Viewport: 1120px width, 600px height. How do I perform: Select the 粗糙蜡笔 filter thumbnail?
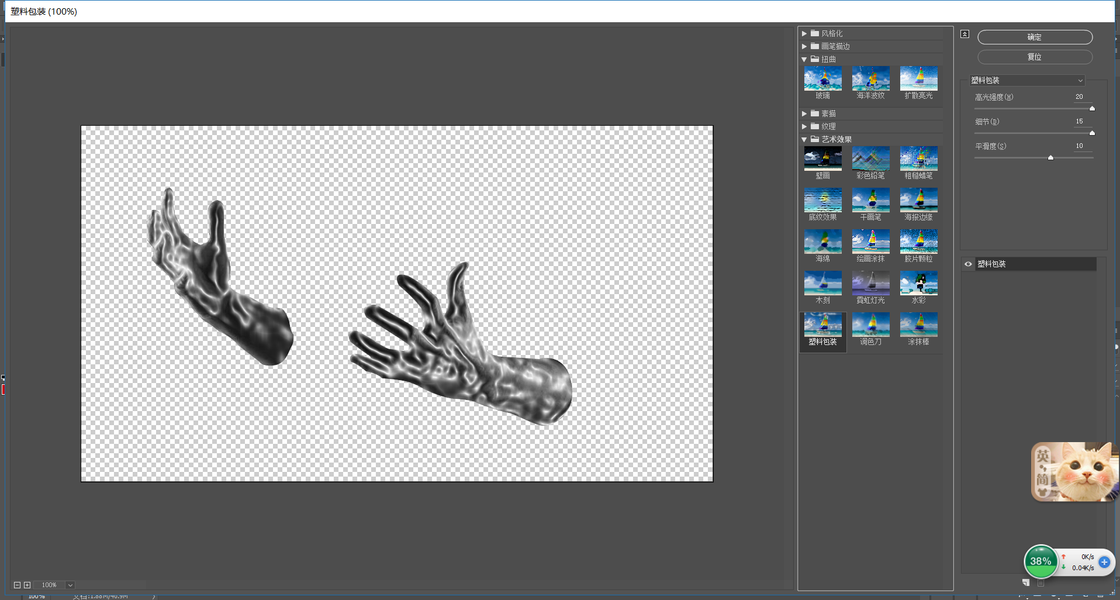pyautogui.click(x=919, y=158)
